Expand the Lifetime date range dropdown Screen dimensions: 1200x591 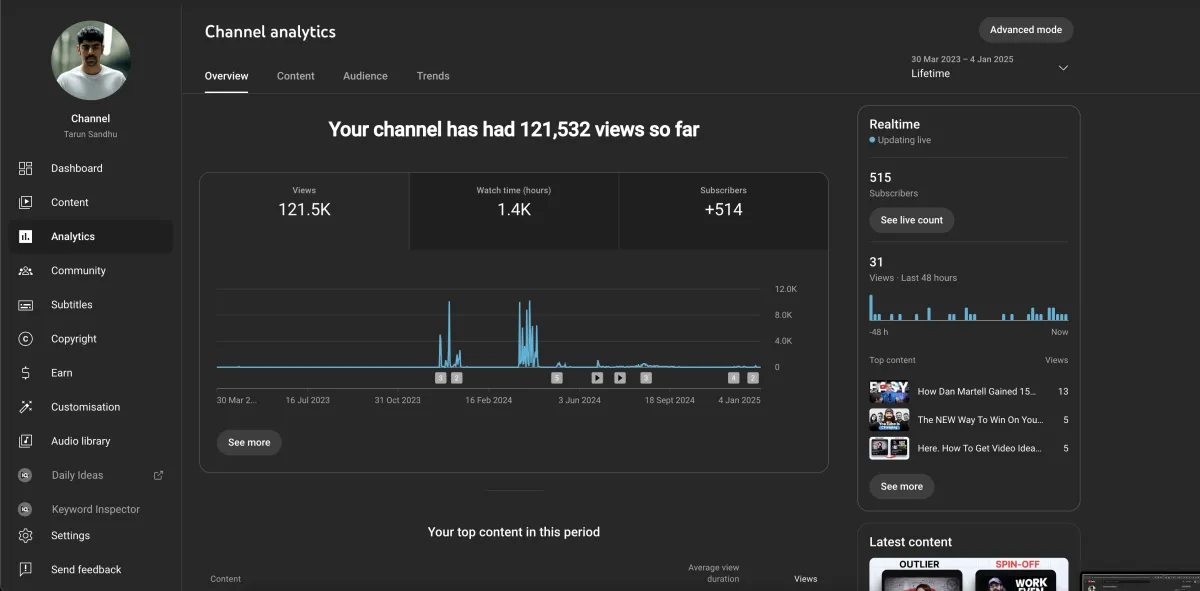pyautogui.click(x=1063, y=68)
